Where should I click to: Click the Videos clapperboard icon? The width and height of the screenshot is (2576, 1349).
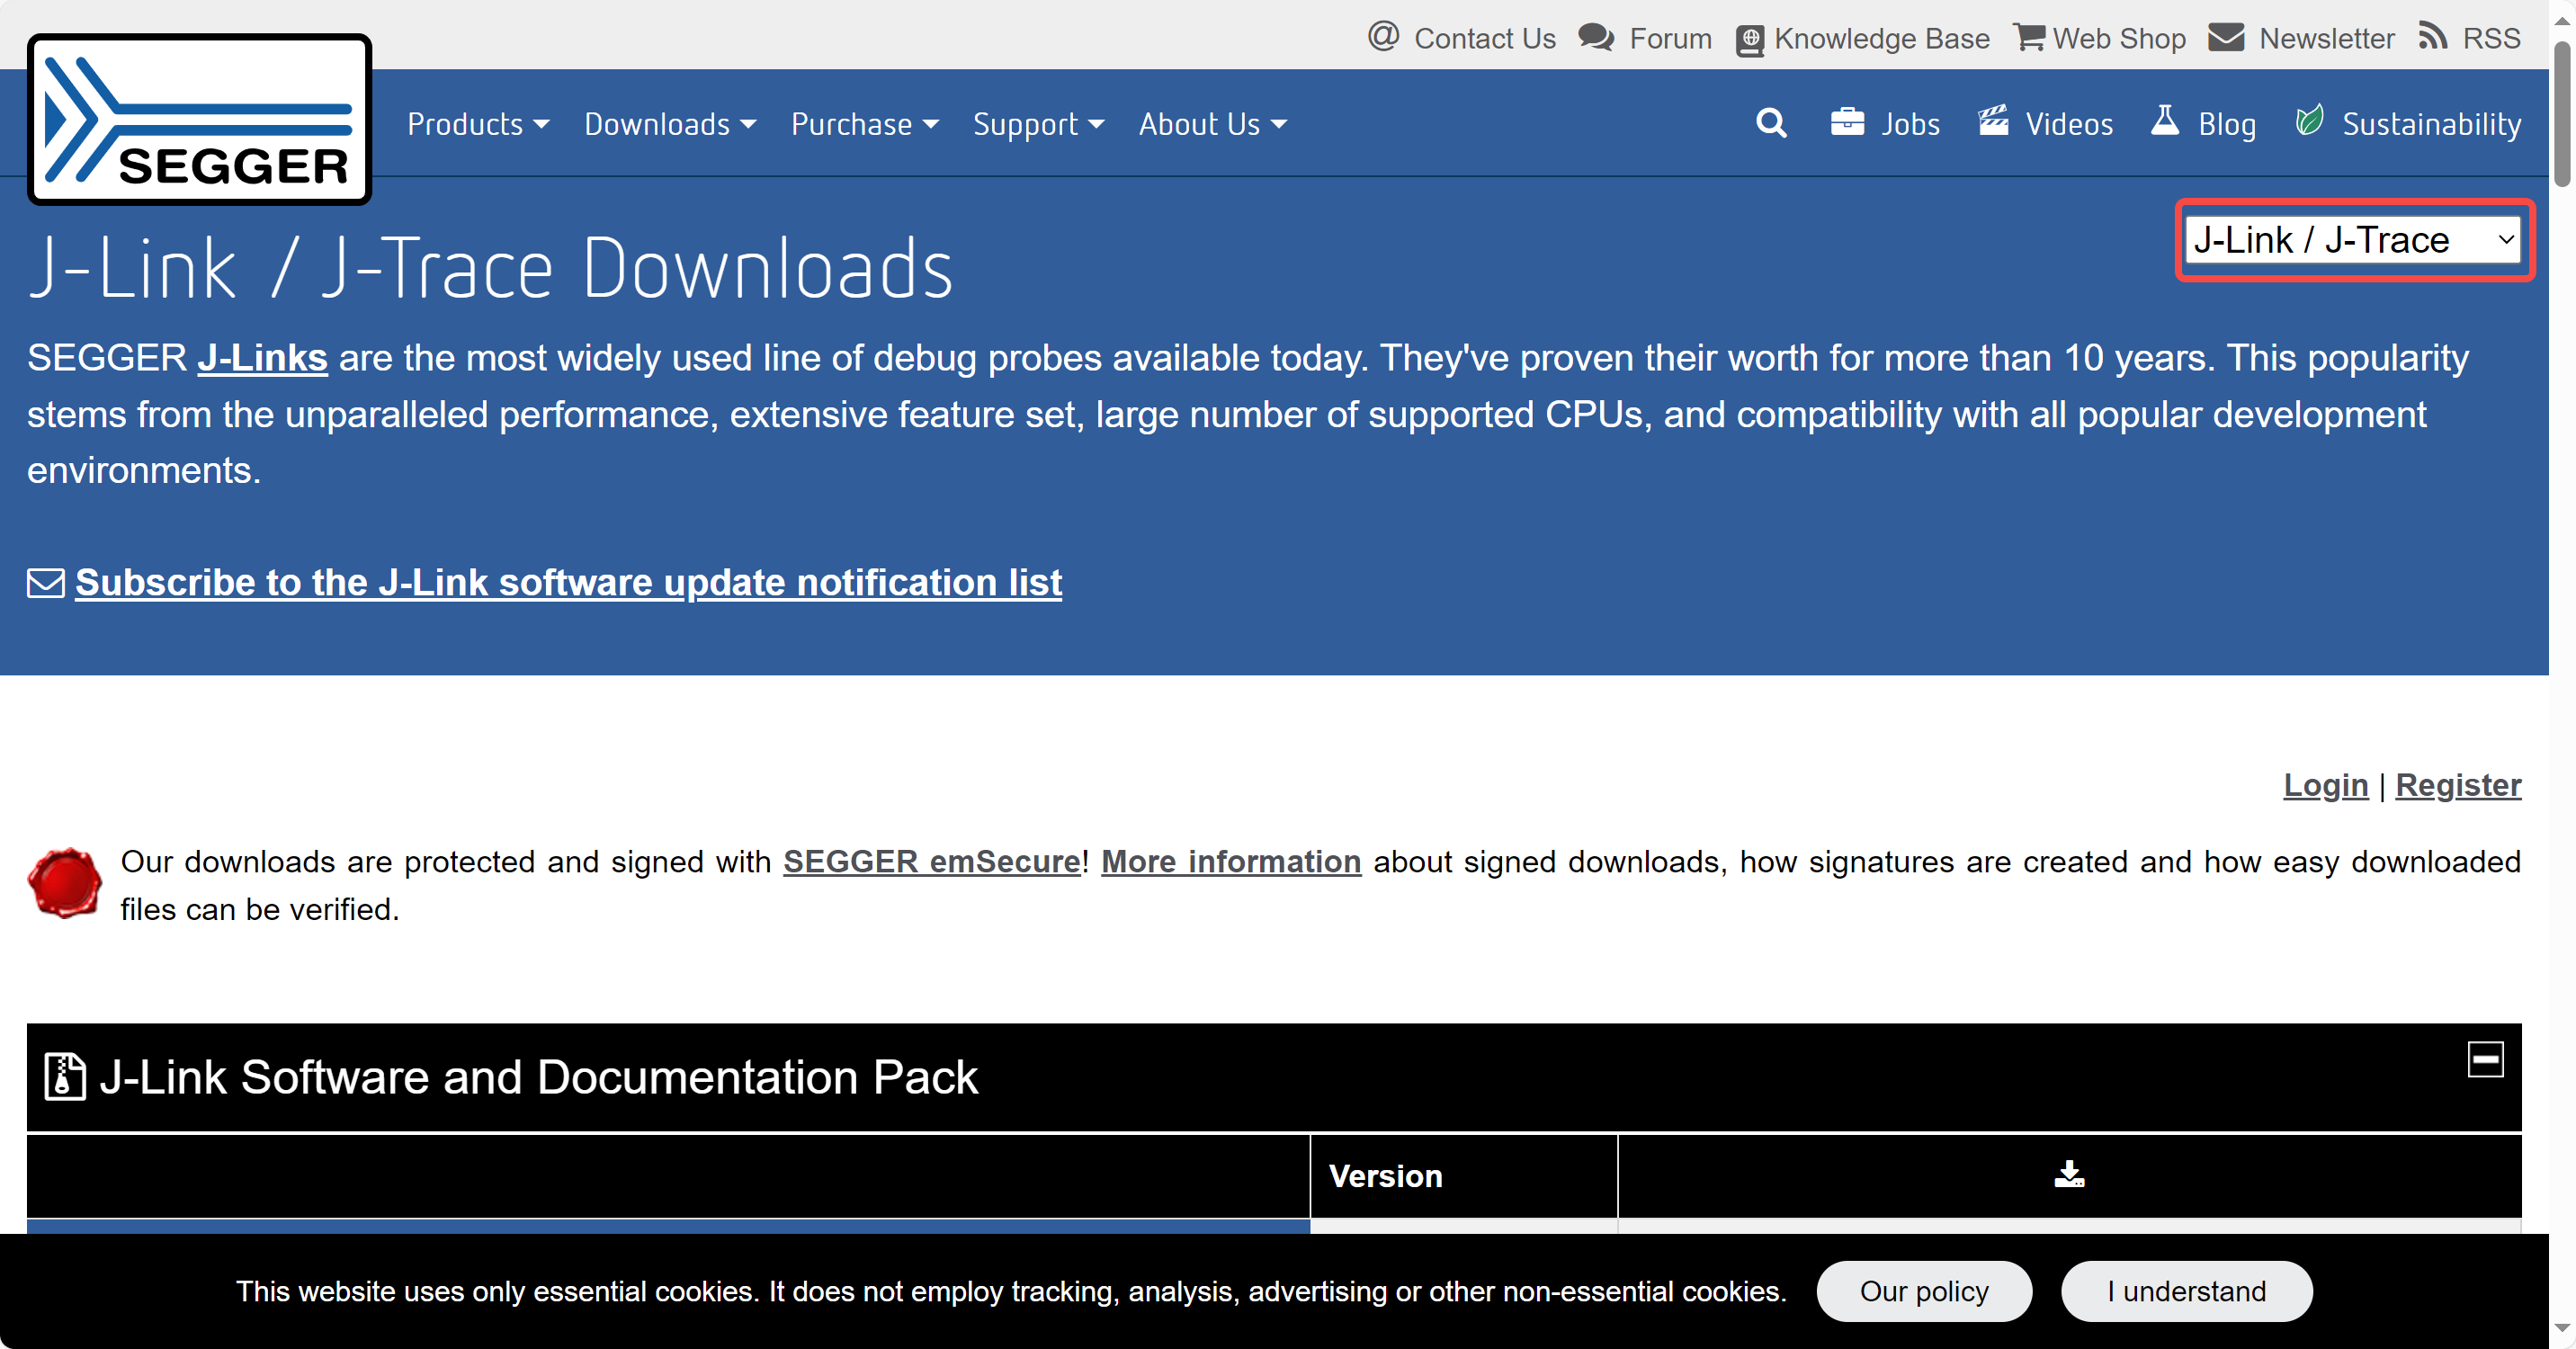coord(1993,121)
